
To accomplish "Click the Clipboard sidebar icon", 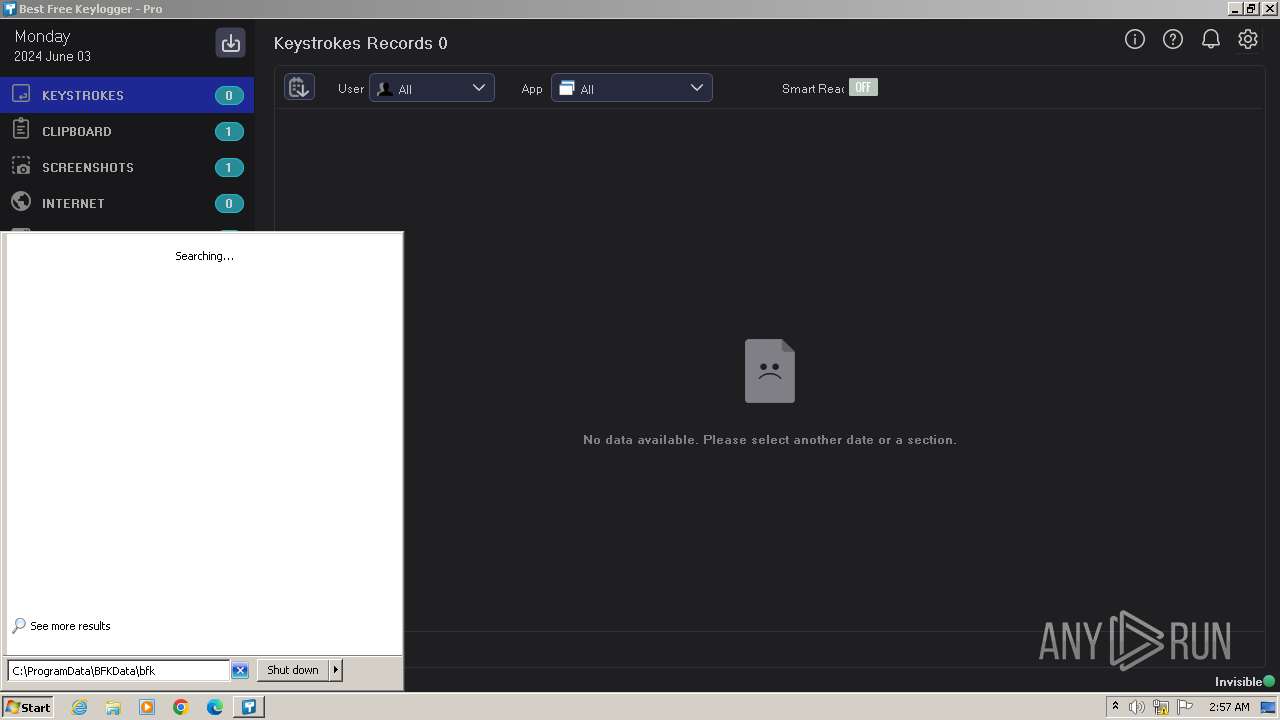I will [x=21, y=130].
